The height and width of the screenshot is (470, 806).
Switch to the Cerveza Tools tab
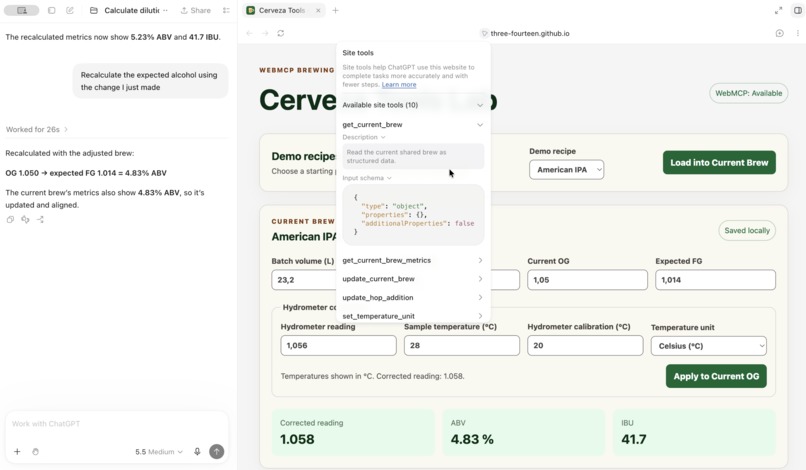(x=281, y=10)
